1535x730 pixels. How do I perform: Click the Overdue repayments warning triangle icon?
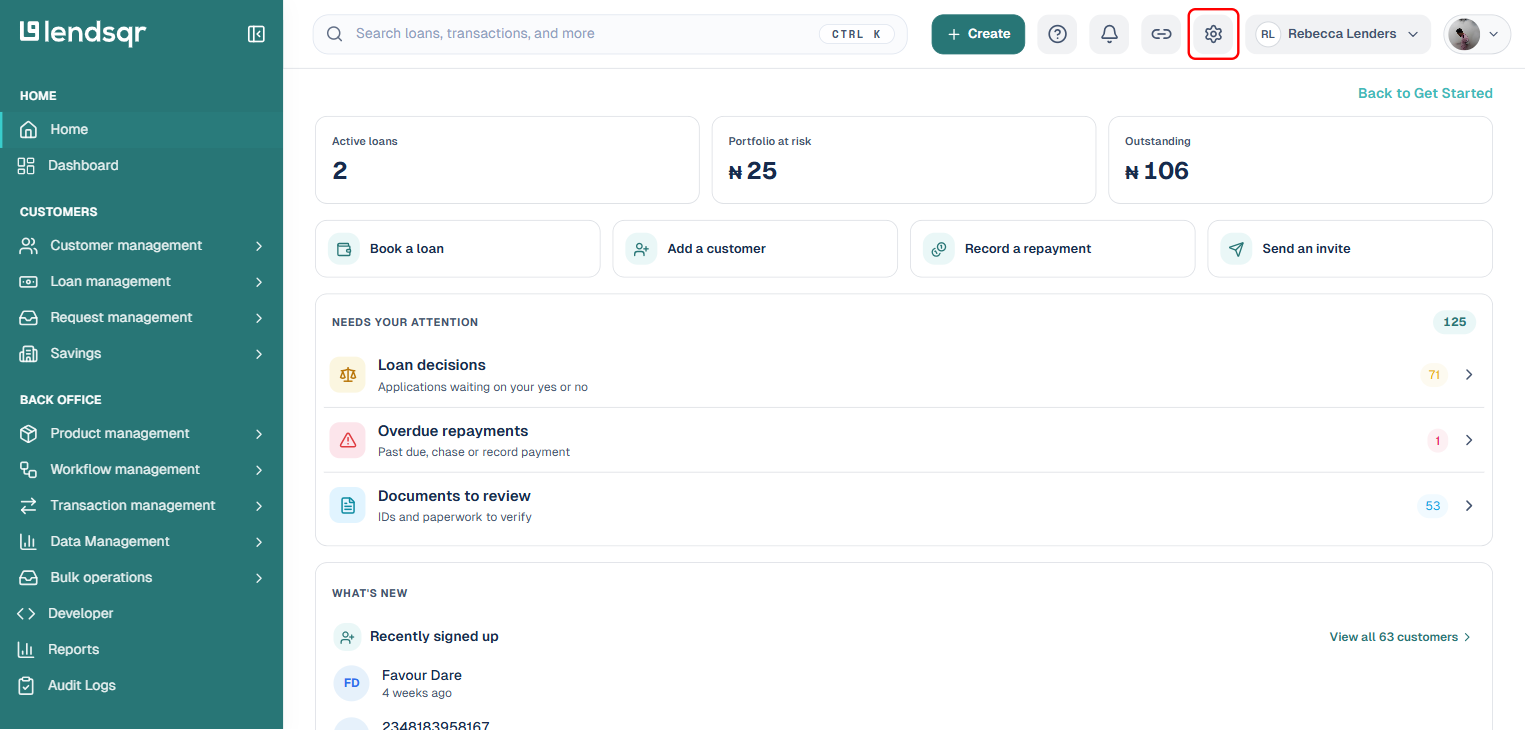click(348, 440)
